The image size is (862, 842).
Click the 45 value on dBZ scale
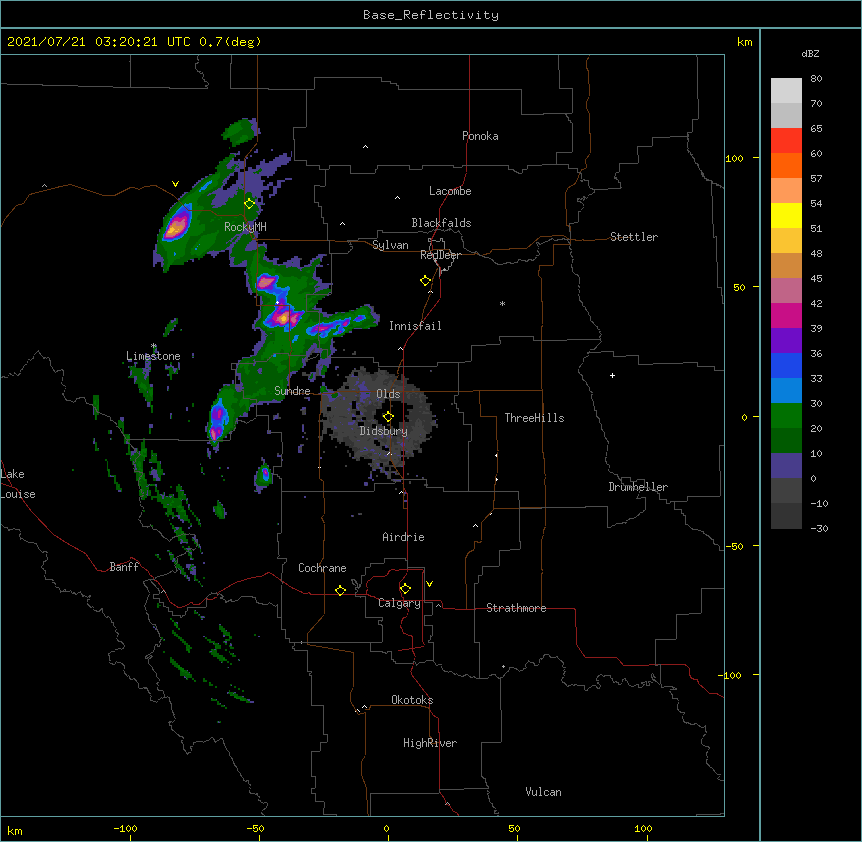click(816, 278)
